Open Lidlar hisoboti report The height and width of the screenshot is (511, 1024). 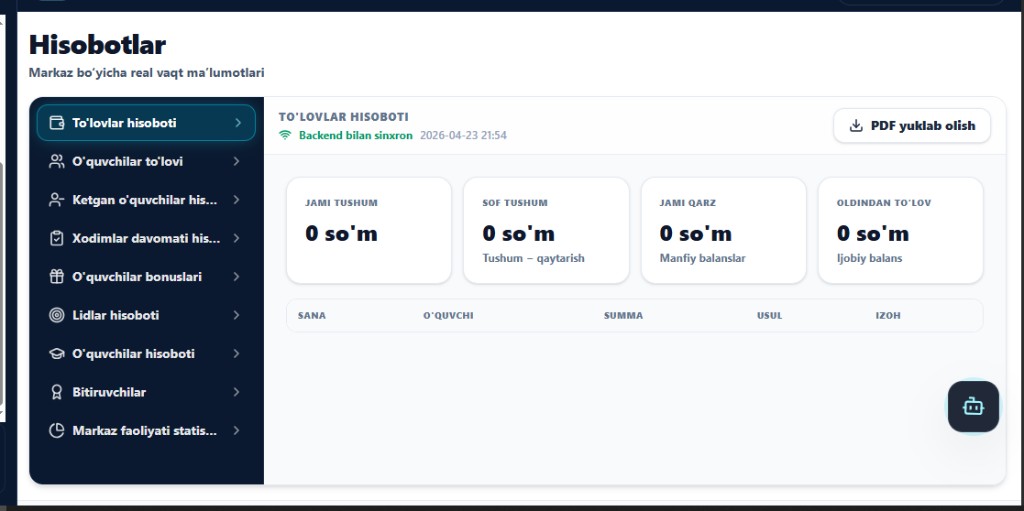coord(146,315)
